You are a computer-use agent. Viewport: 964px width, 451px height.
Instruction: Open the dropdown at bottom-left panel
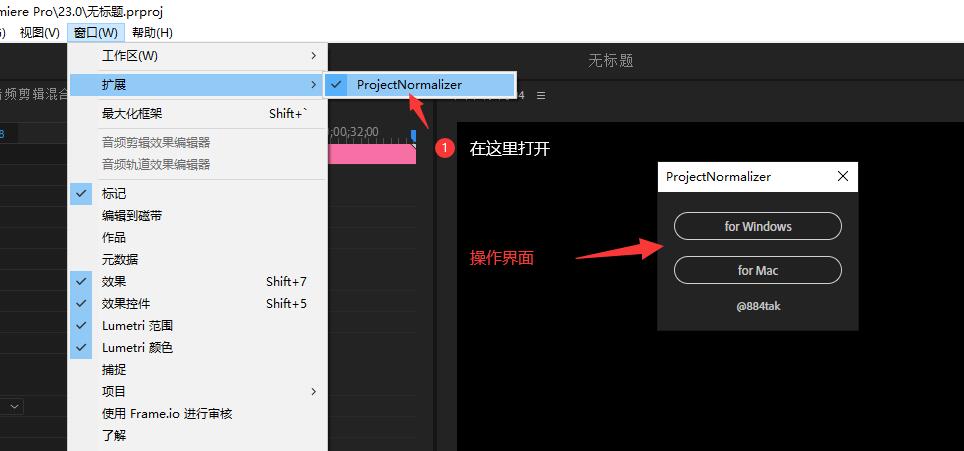[x=15, y=406]
